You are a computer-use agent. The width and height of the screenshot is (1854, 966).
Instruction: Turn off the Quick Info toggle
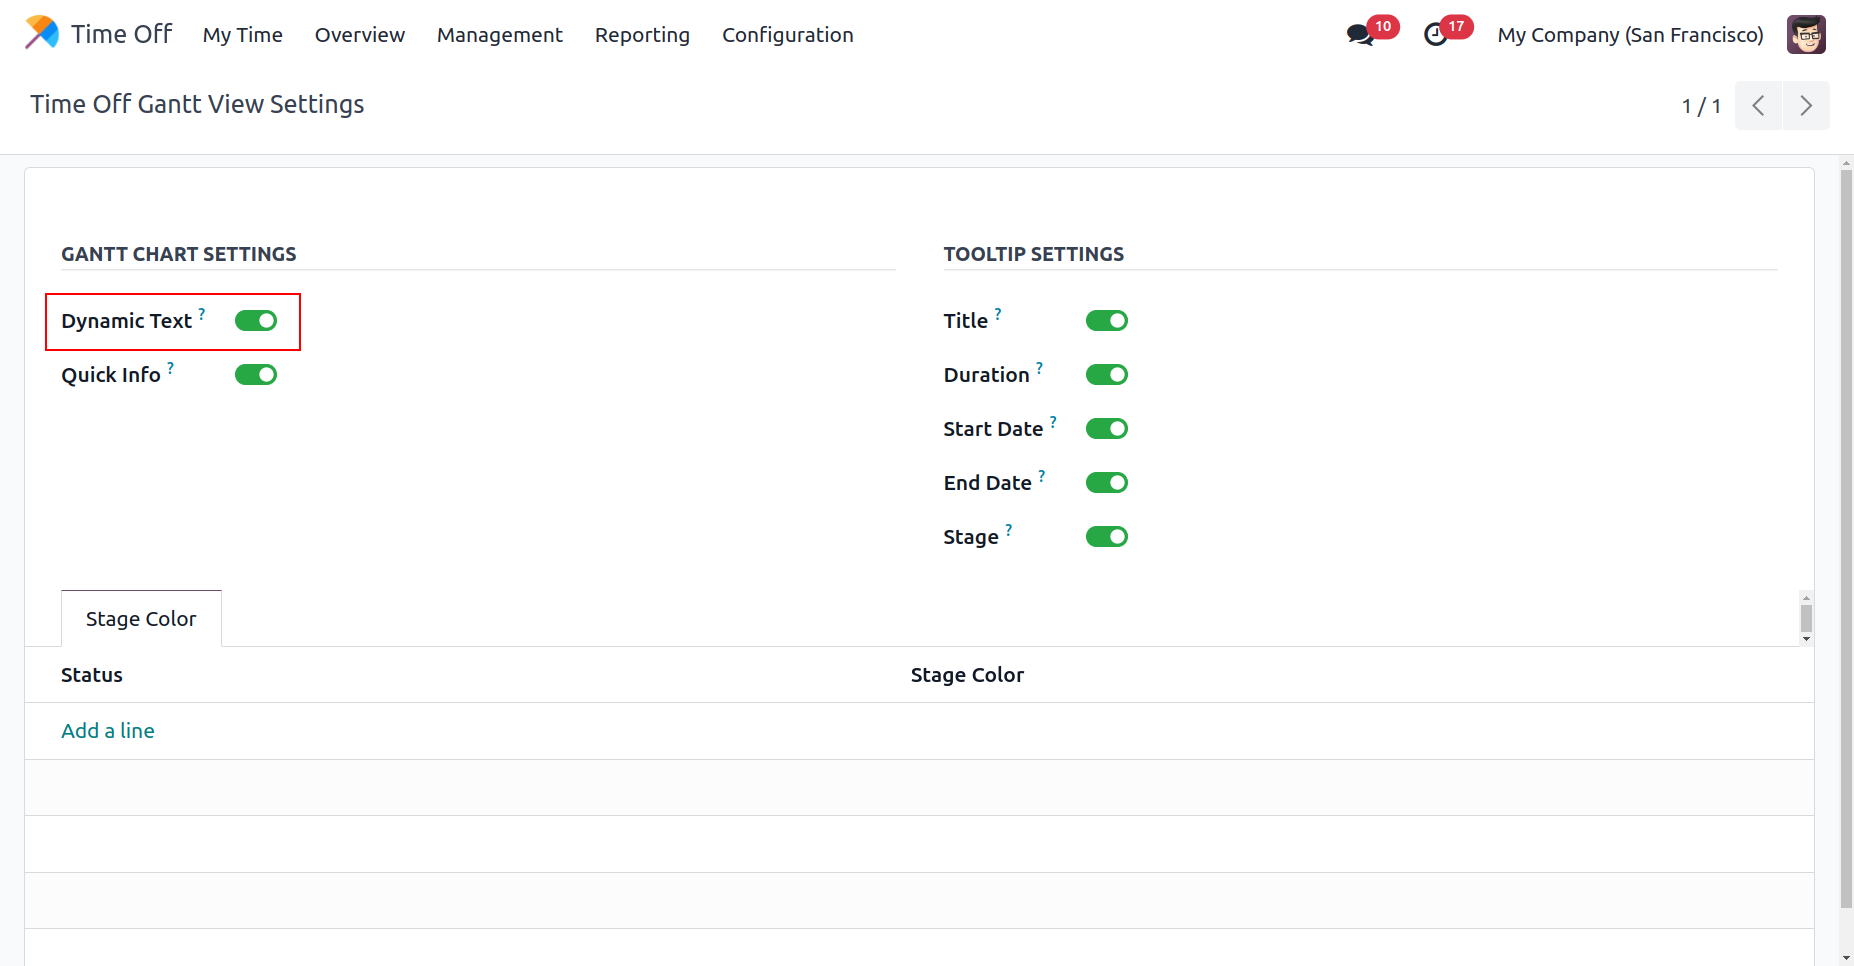coord(256,375)
